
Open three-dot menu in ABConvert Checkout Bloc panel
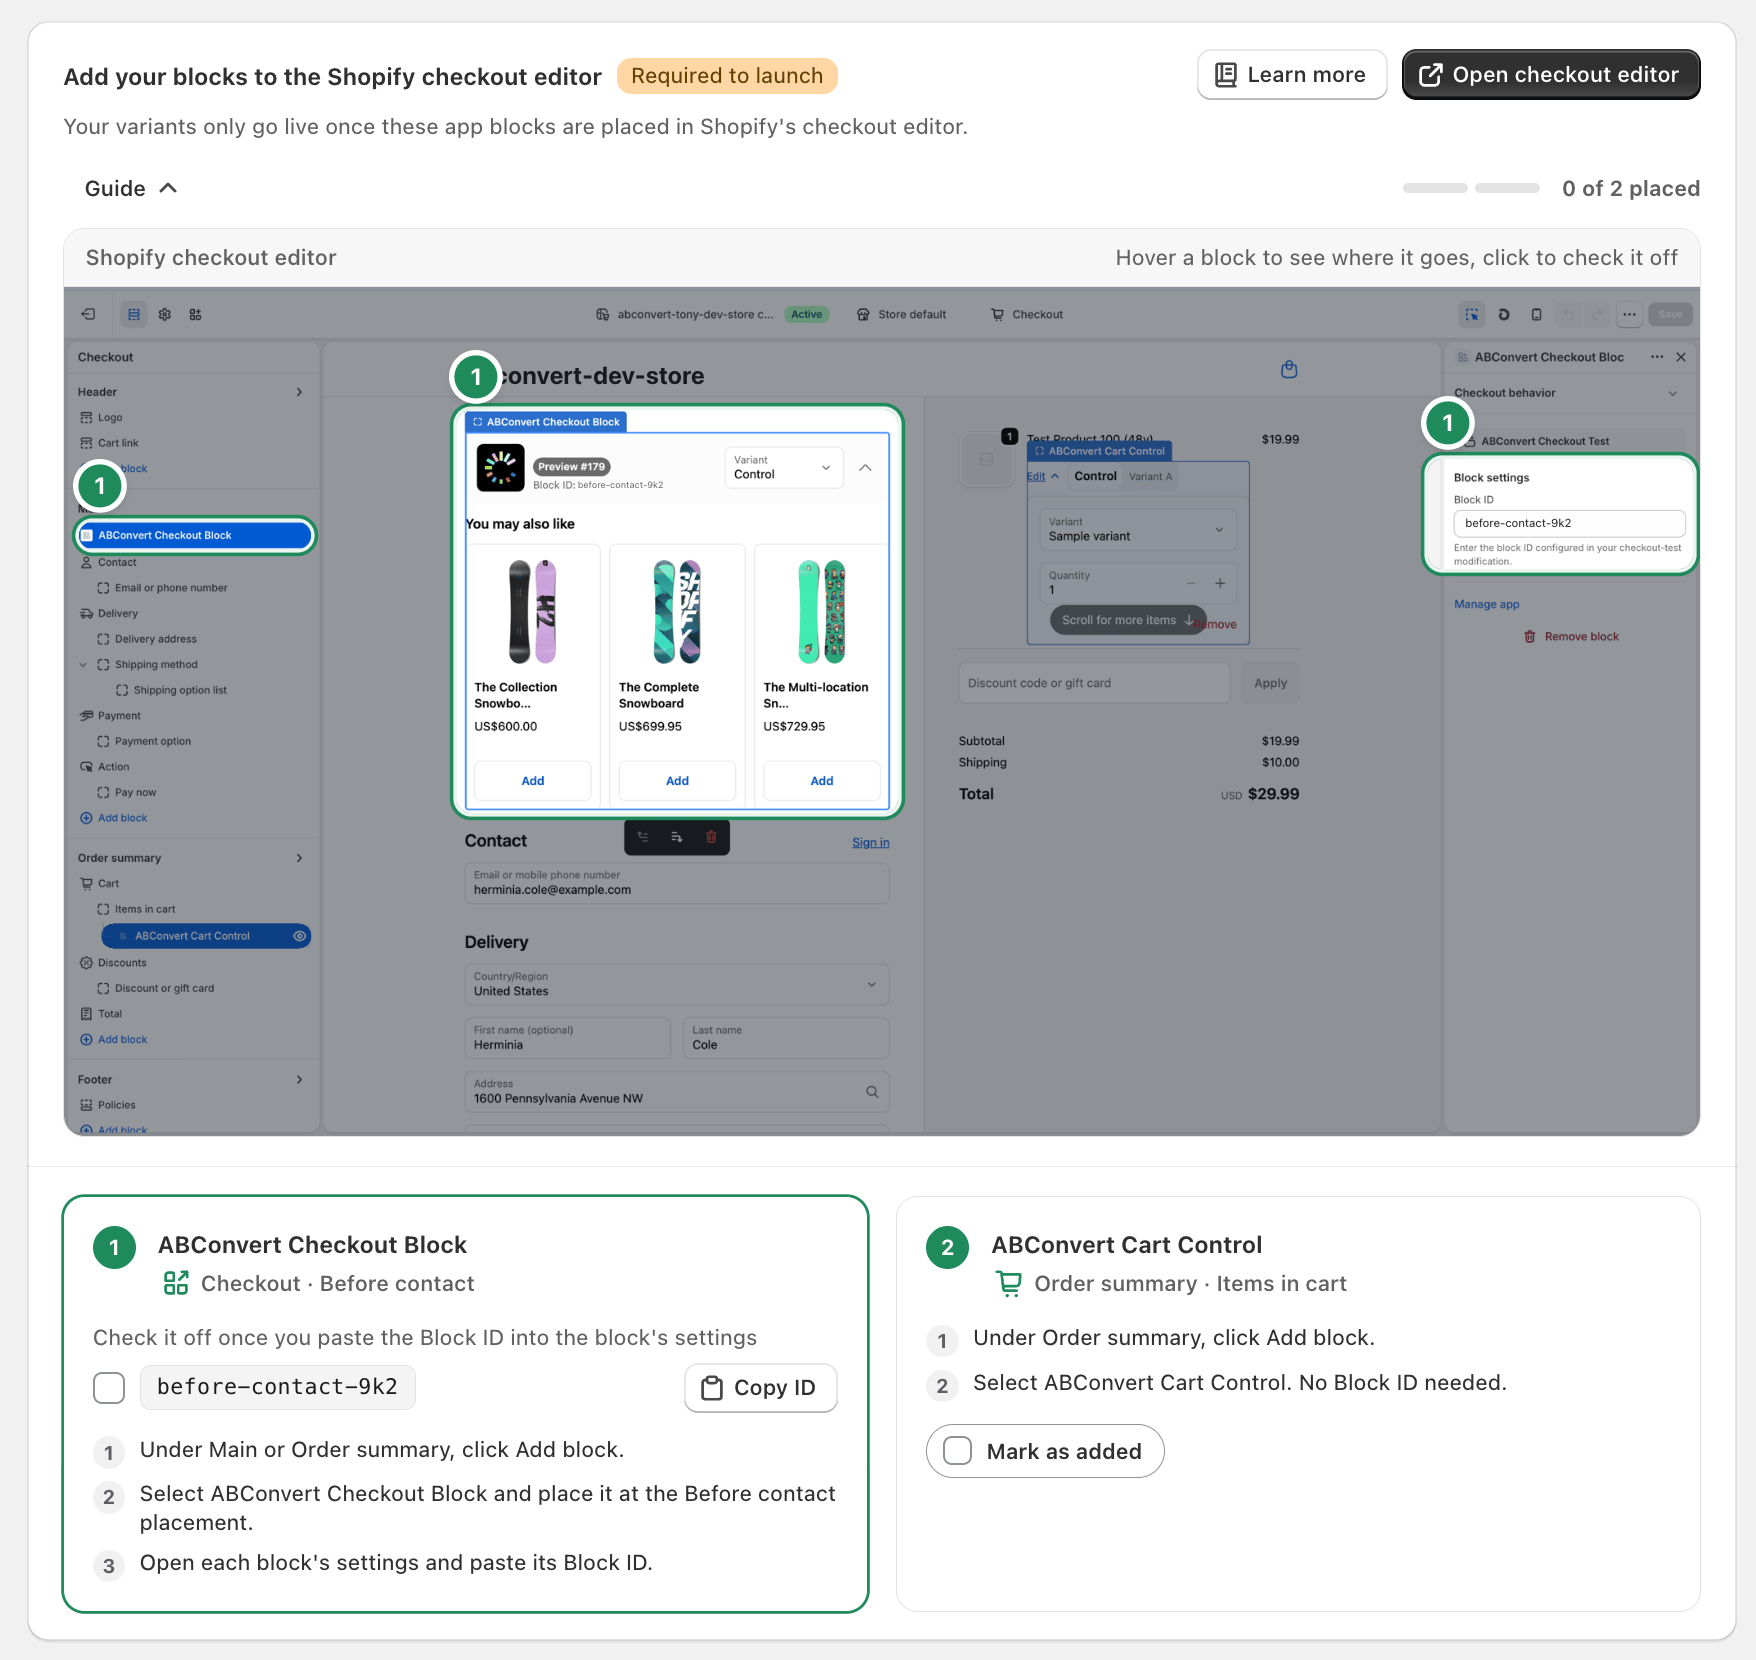pyautogui.click(x=1657, y=357)
